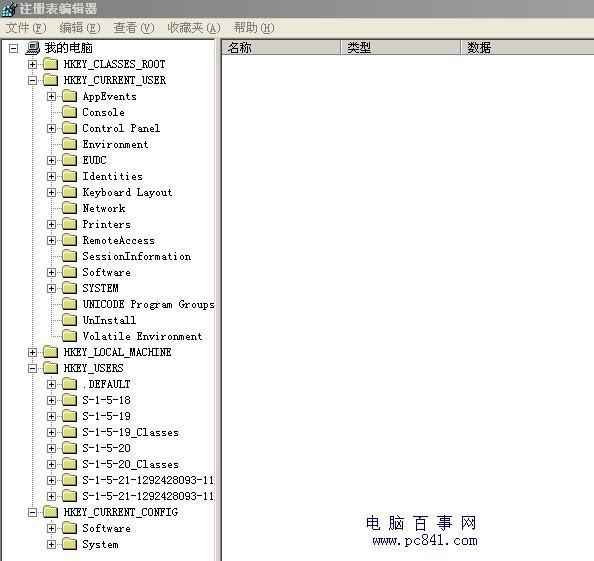The width and height of the screenshot is (594, 561).
Task: Expand the Keyboard Layout key
Action: pyautogui.click(x=52, y=192)
